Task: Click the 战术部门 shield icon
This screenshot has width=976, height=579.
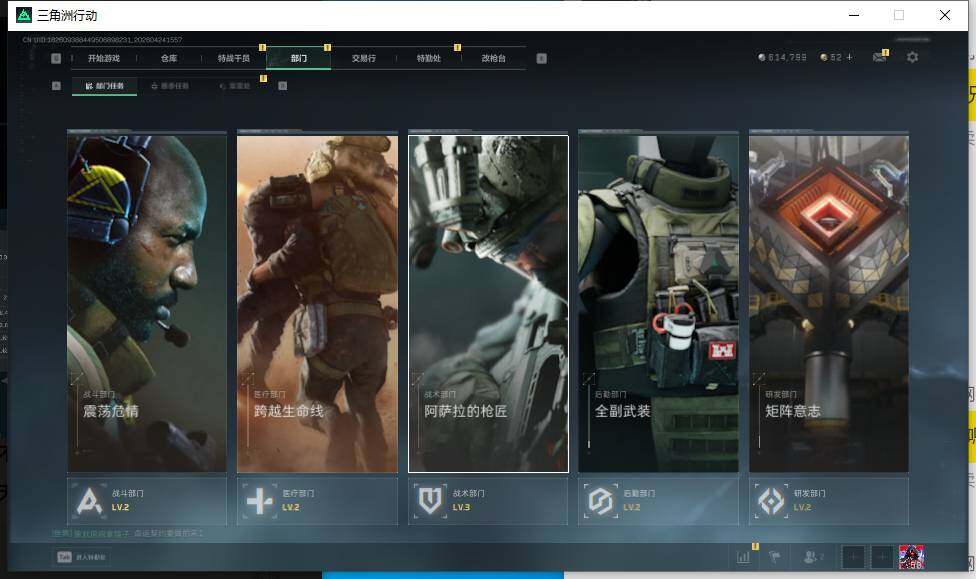Action: 430,501
